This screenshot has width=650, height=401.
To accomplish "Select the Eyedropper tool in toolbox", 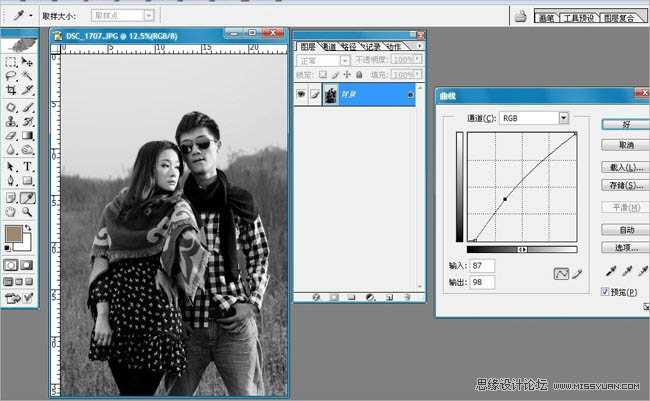I will click(x=27, y=198).
